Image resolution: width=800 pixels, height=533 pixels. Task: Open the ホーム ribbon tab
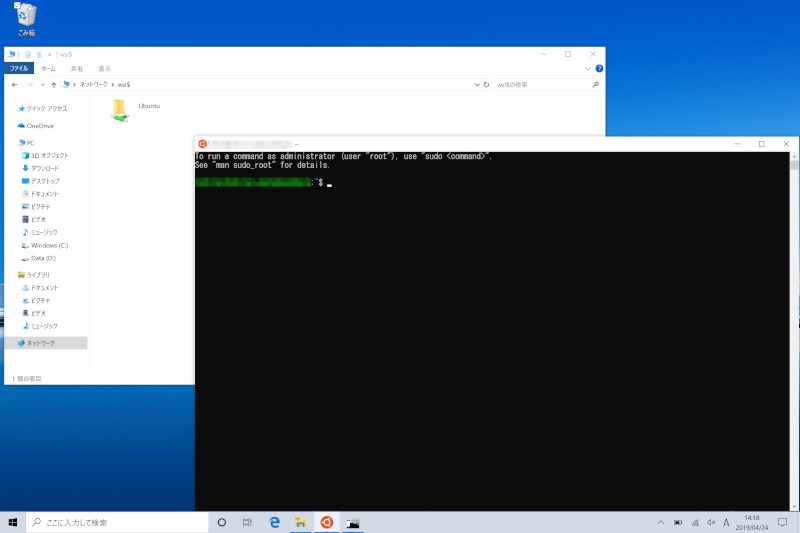(48, 68)
